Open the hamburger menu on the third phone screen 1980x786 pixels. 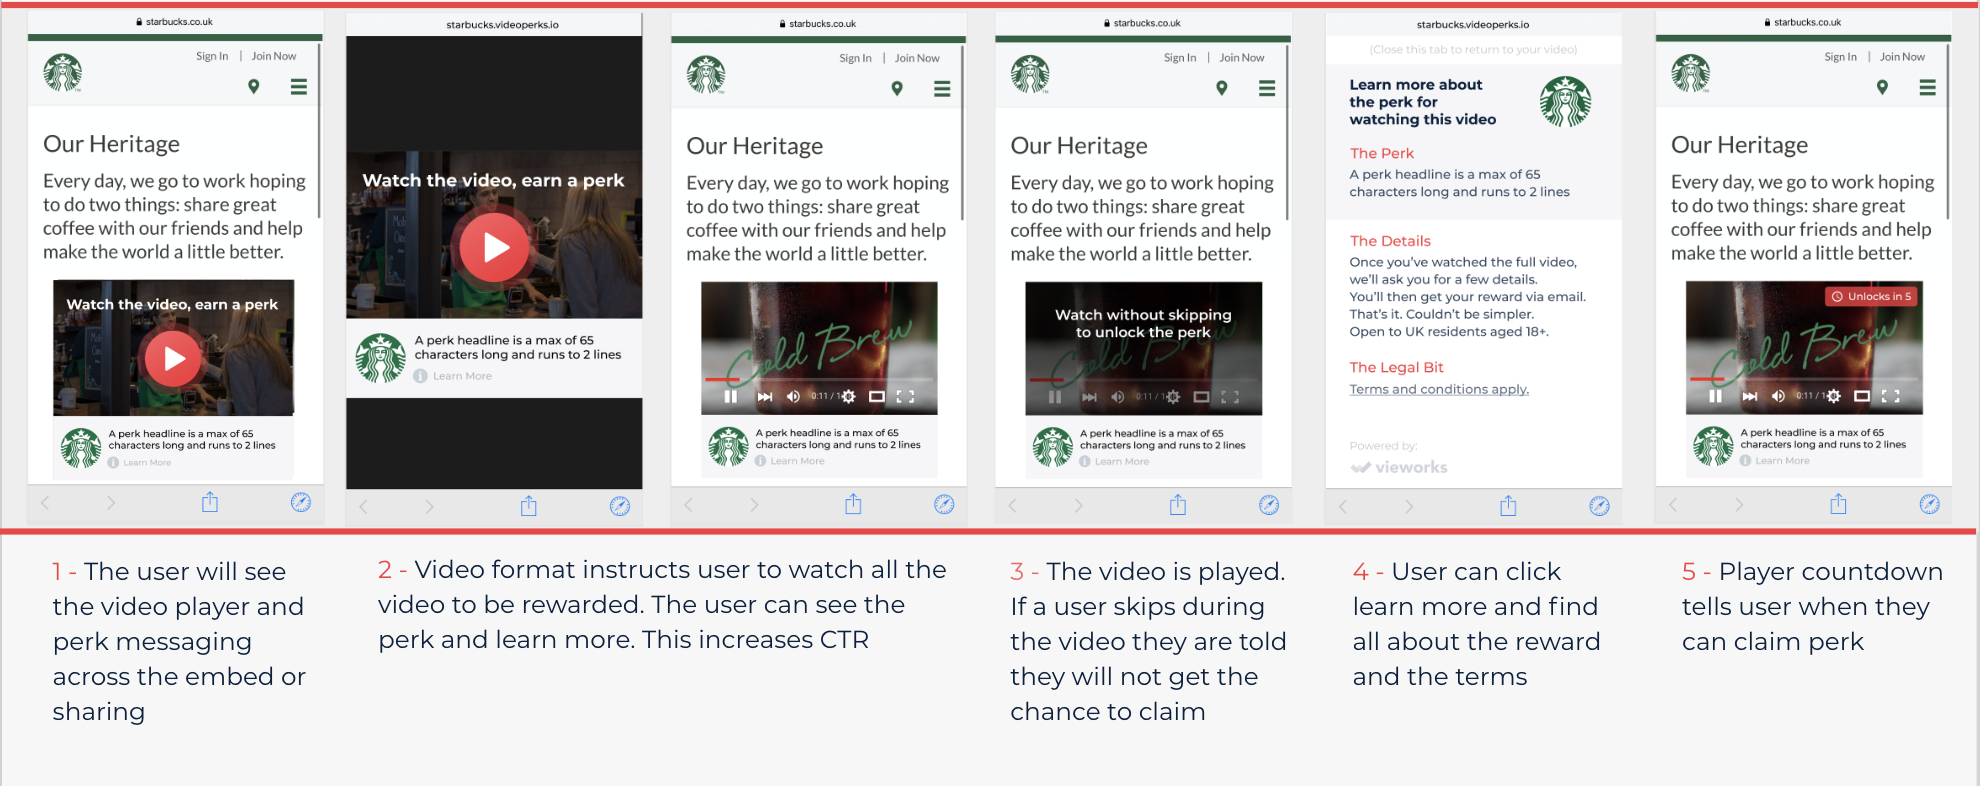click(942, 89)
